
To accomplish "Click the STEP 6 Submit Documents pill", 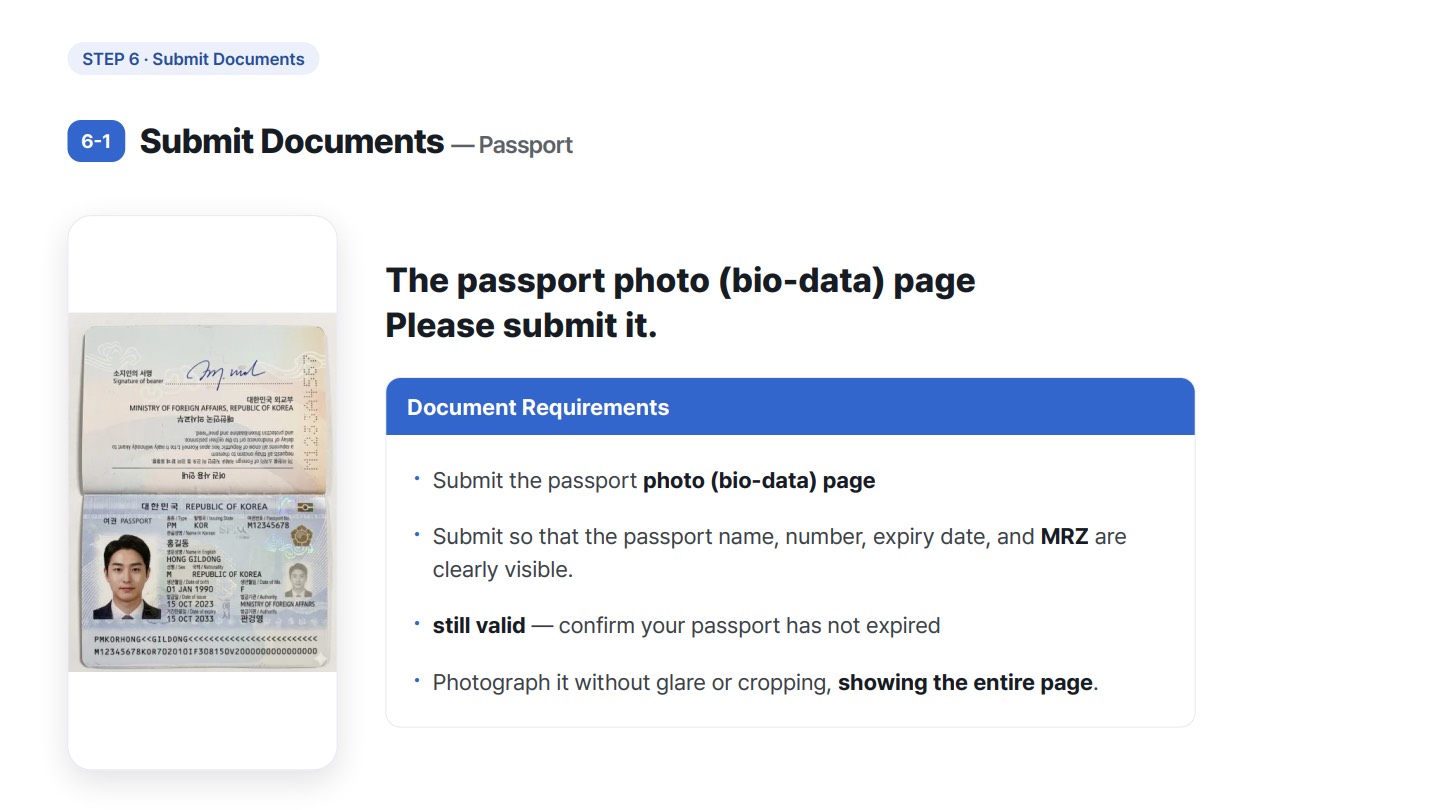I will [193, 59].
